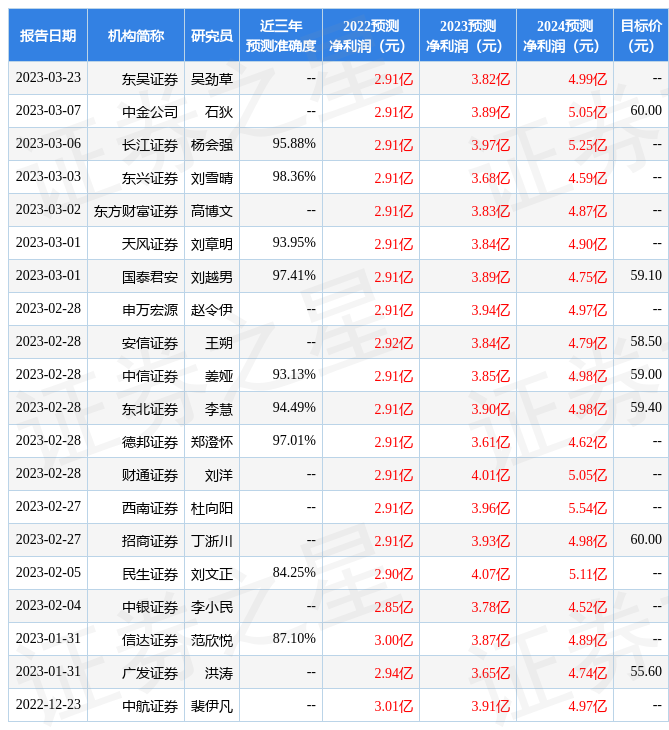Click the 2022-12-23 report date
This screenshot has width=669, height=730.
click(x=48, y=705)
